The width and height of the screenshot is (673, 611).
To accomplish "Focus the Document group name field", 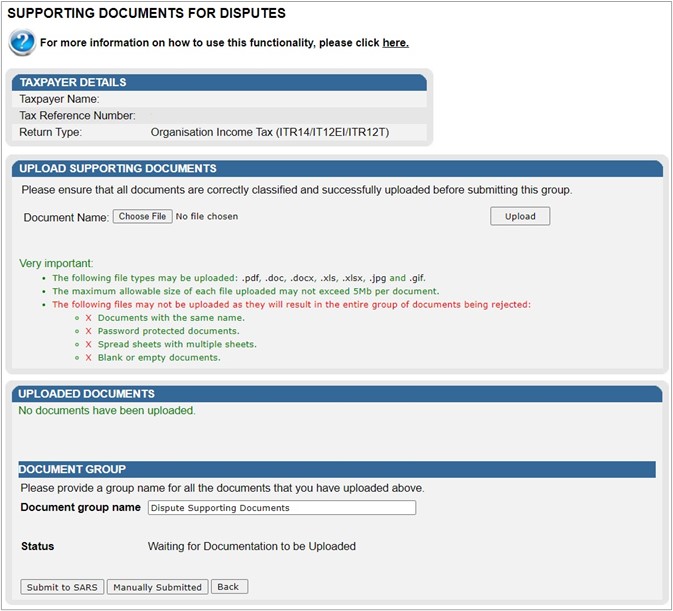I will pyautogui.click(x=281, y=508).
